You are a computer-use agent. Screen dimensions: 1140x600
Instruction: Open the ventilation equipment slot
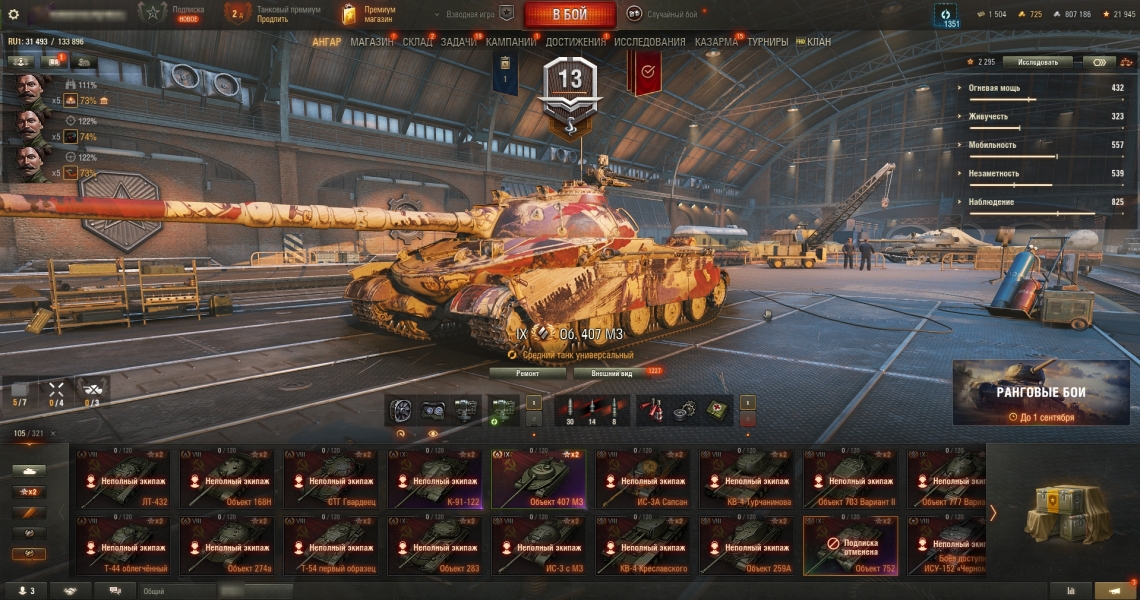pos(401,411)
